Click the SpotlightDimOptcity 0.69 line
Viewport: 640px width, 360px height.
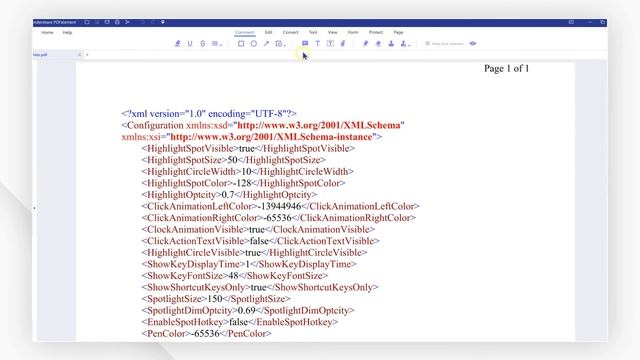coord(248,311)
